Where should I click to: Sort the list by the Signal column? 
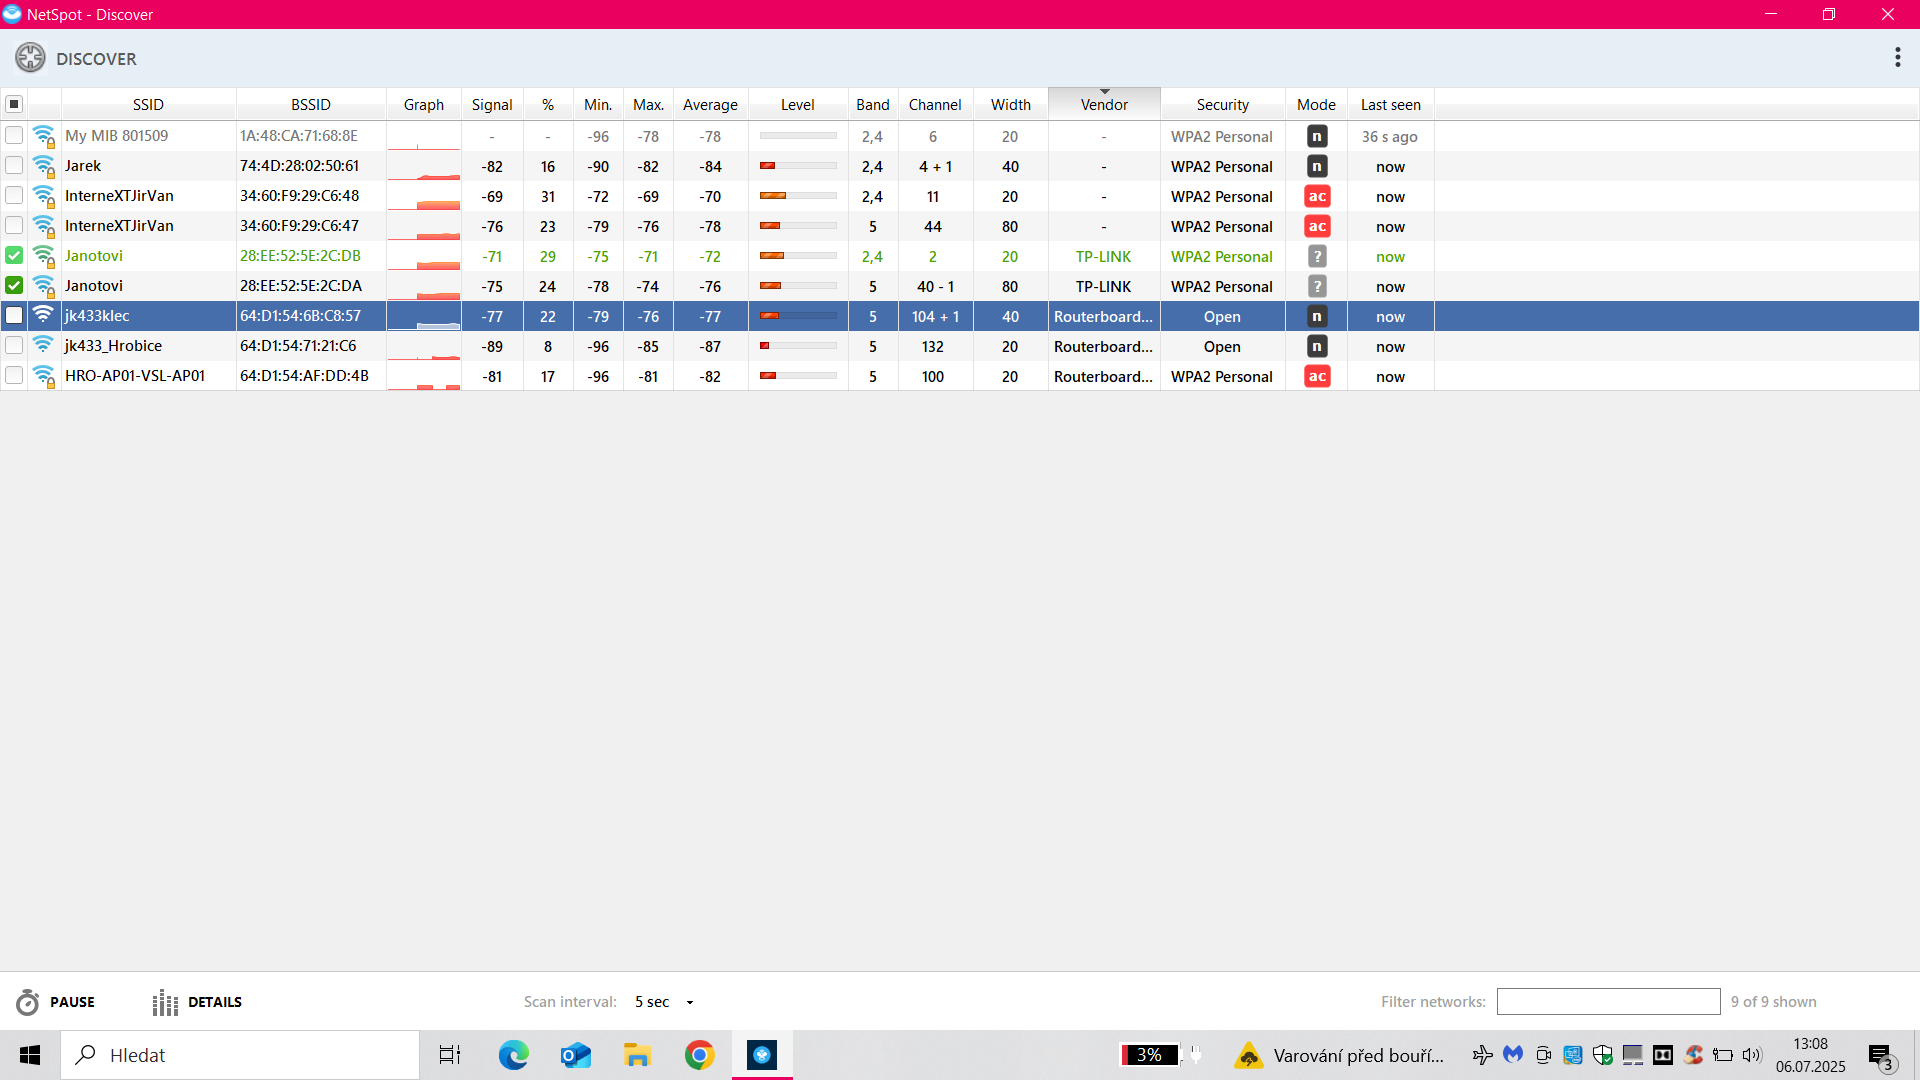click(x=492, y=104)
